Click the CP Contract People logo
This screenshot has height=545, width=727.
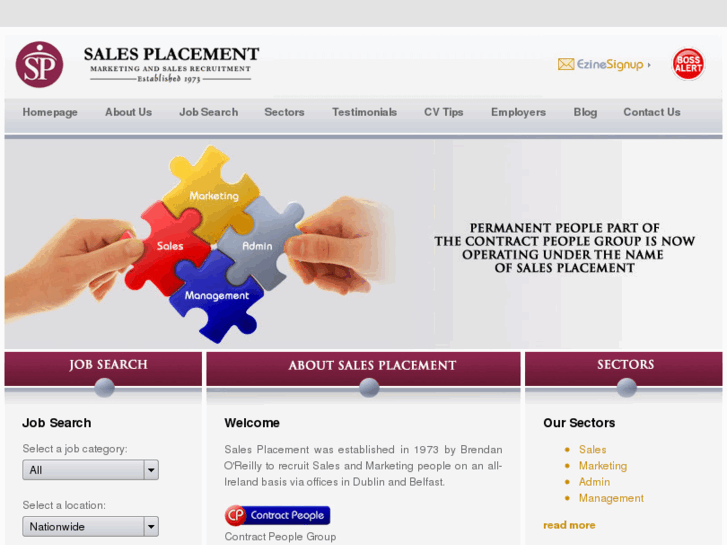[277, 515]
